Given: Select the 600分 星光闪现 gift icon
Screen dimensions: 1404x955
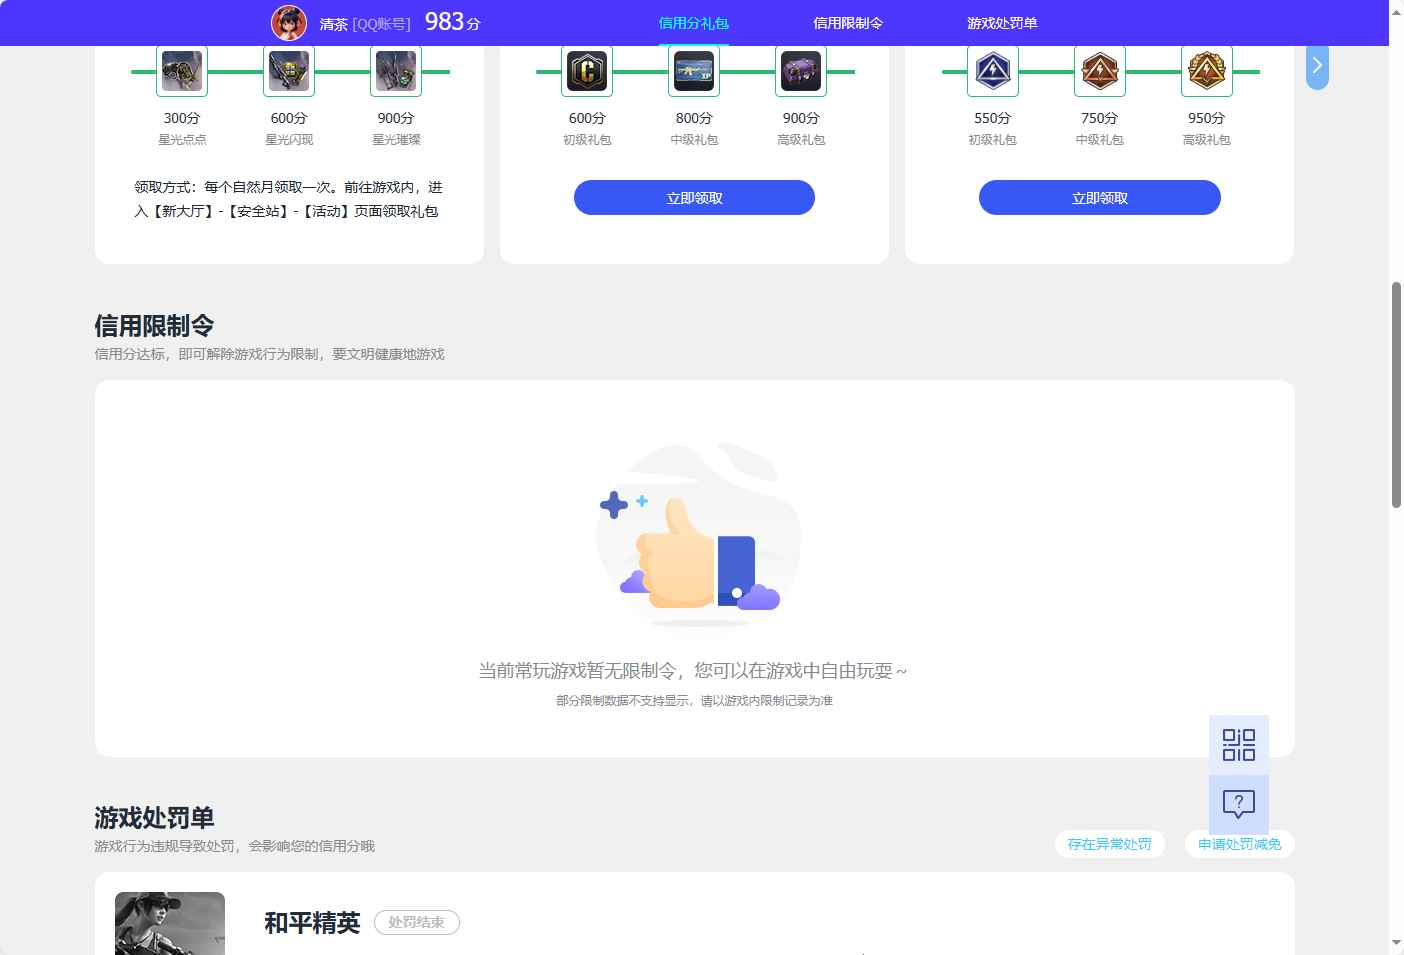Looking at the screenshot, I should point(288,70).
